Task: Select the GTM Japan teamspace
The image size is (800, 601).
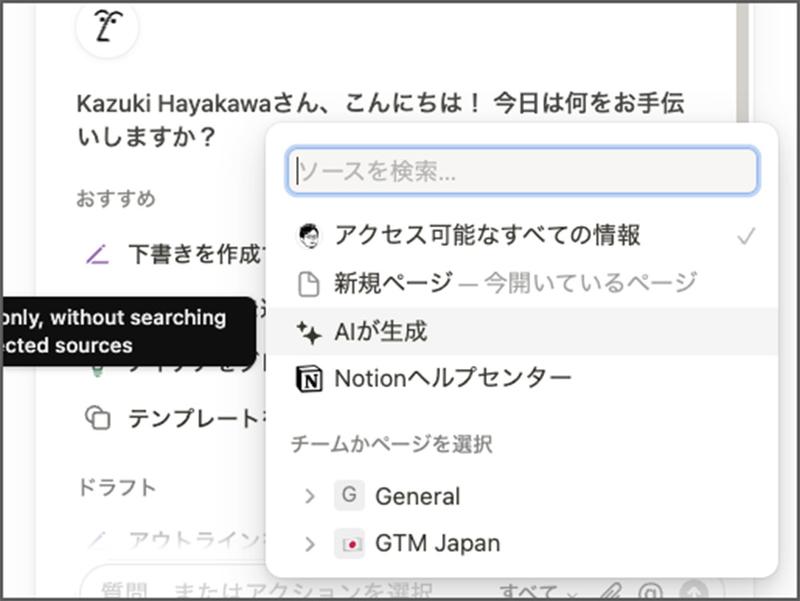Action: 522,544
